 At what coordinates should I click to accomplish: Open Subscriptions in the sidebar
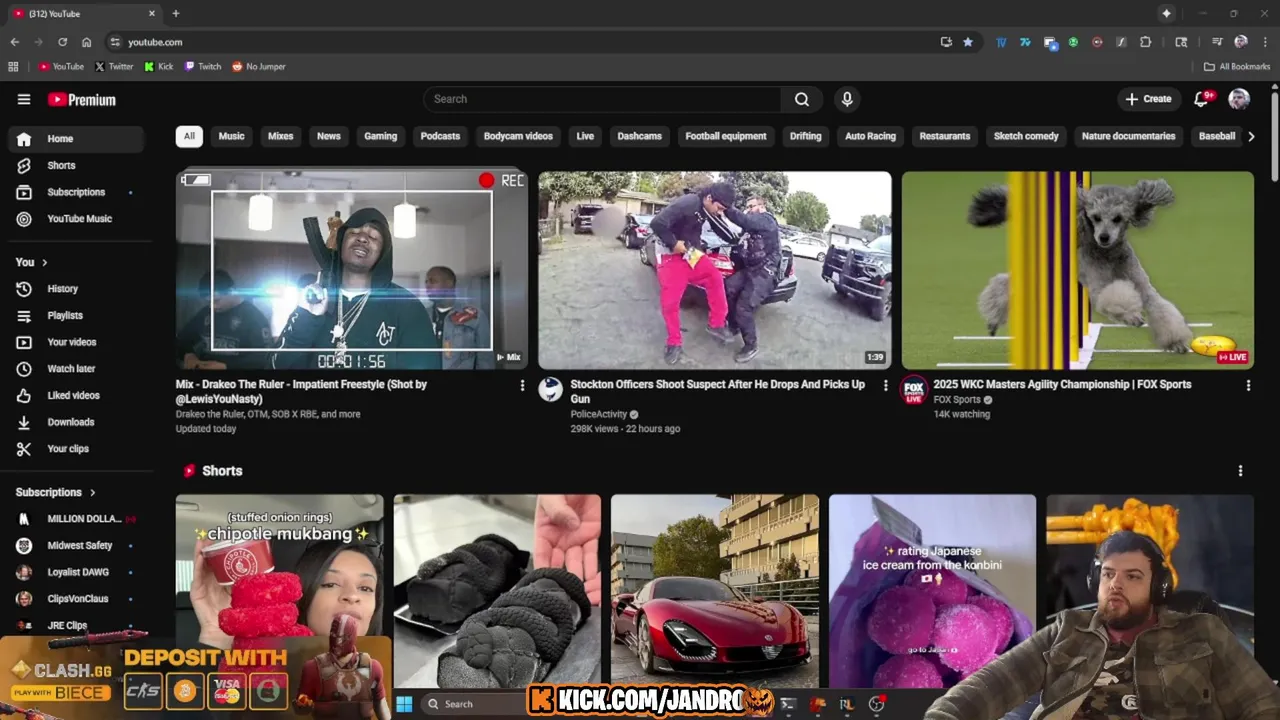pos(76,192)
